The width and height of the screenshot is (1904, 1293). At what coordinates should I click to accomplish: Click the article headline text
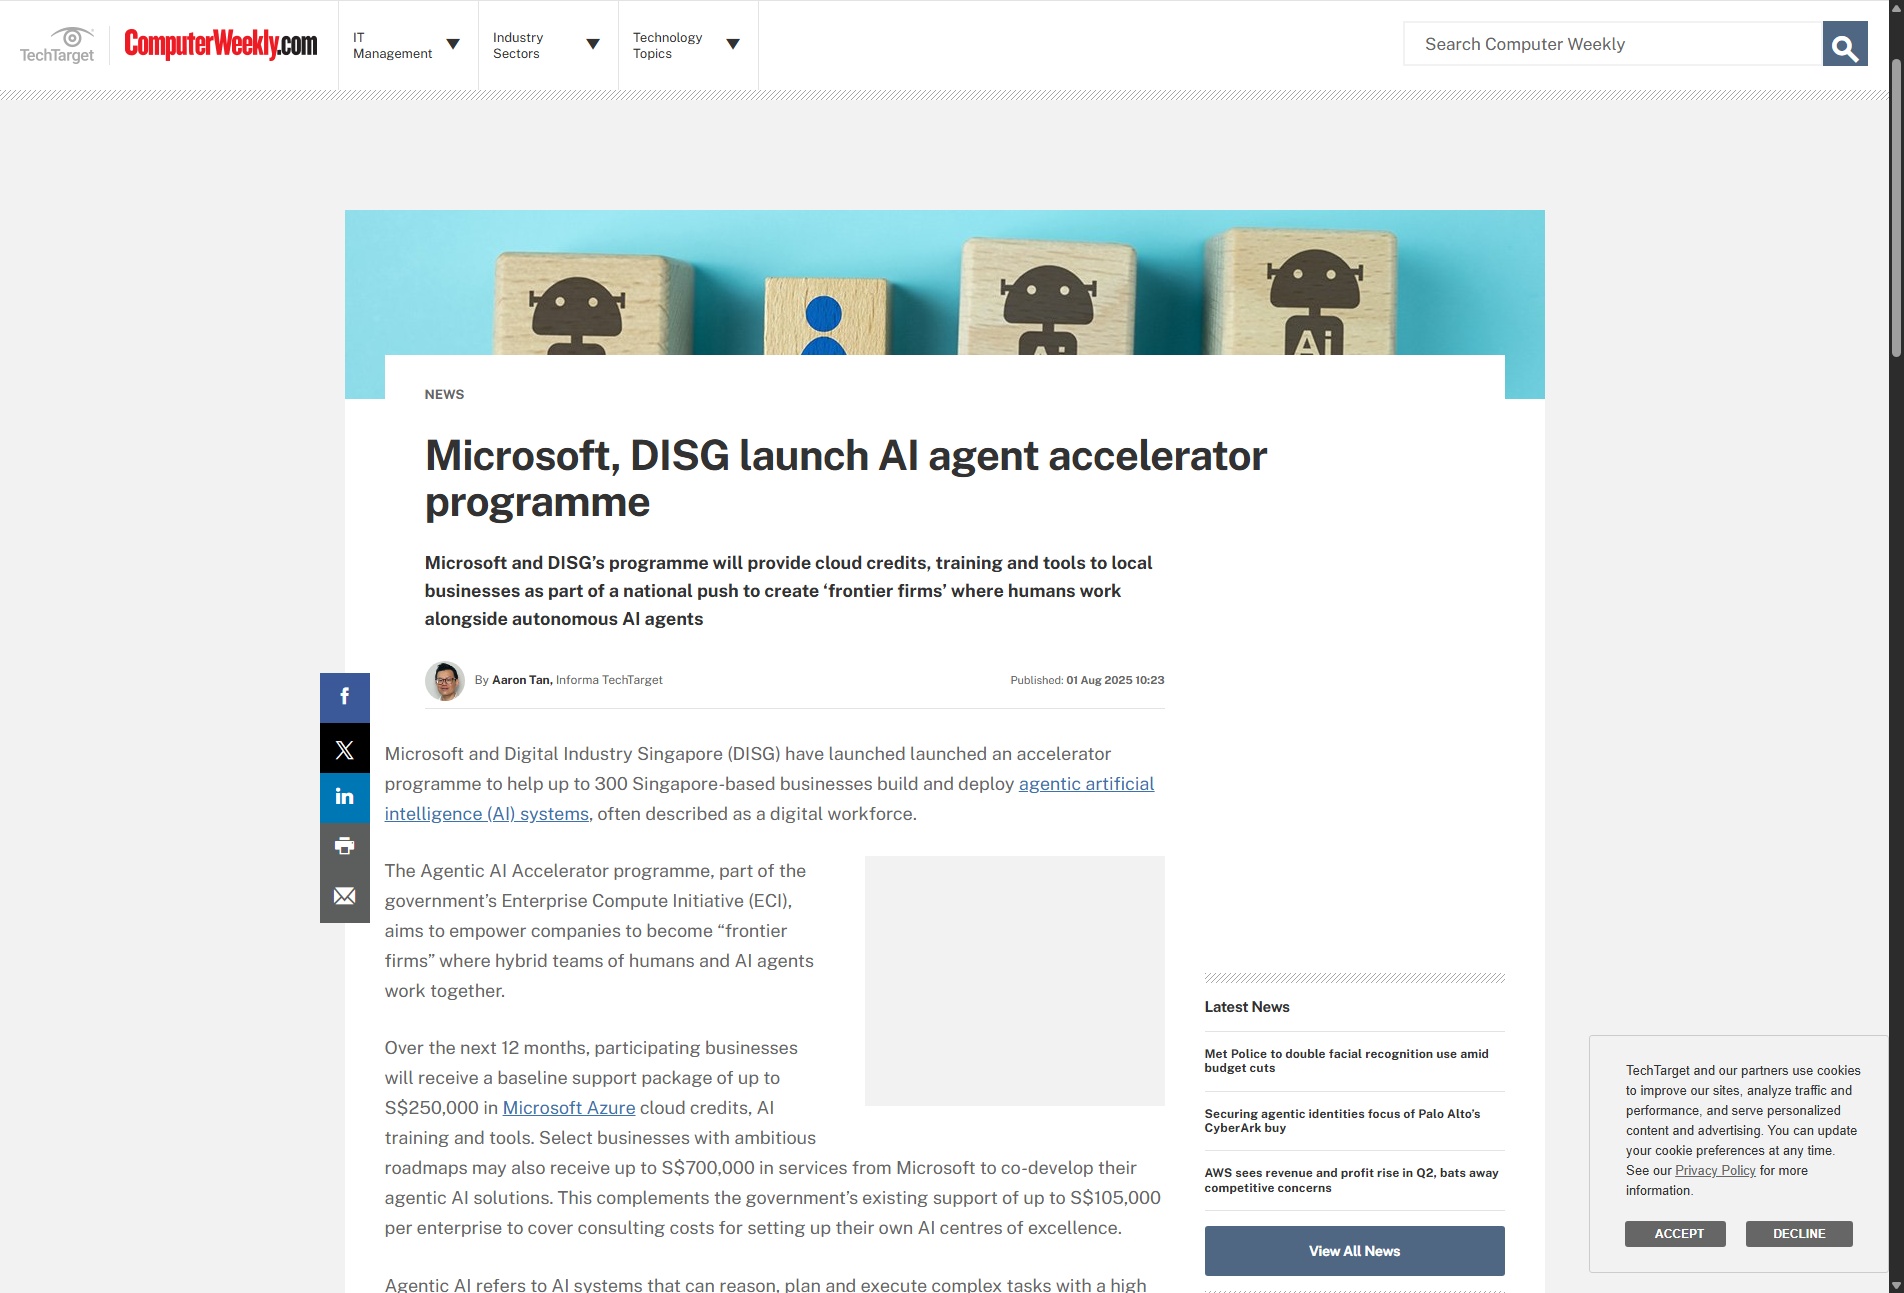point(845,479)
